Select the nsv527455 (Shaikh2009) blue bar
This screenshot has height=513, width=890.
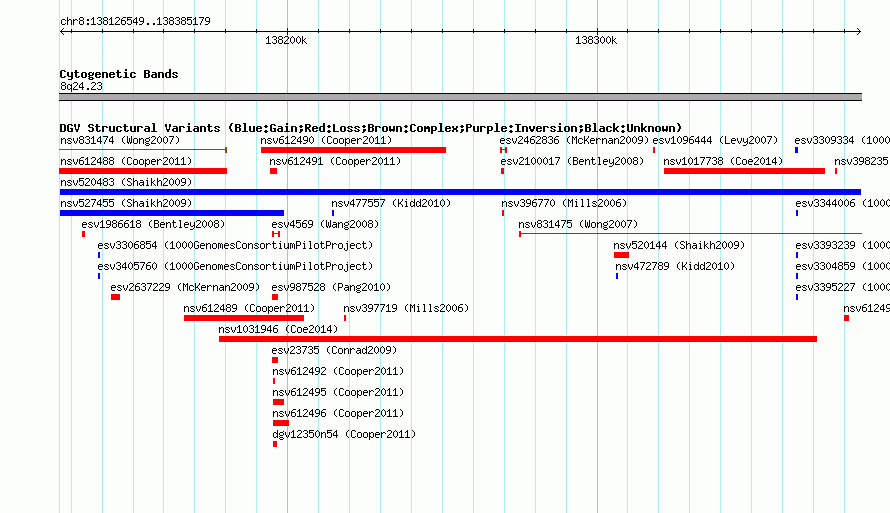[171, 213]
